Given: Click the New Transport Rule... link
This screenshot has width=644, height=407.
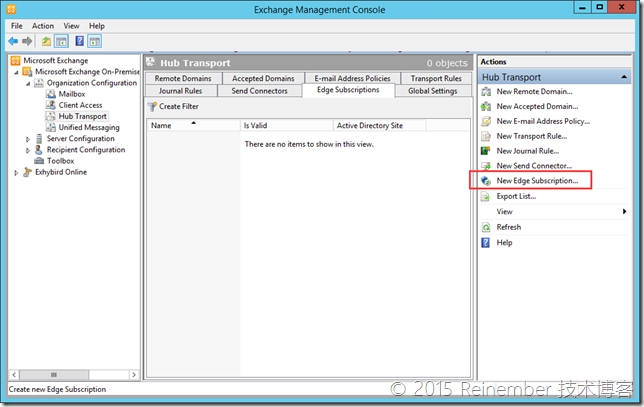Looking at the screenshot, I should (532, 136).
